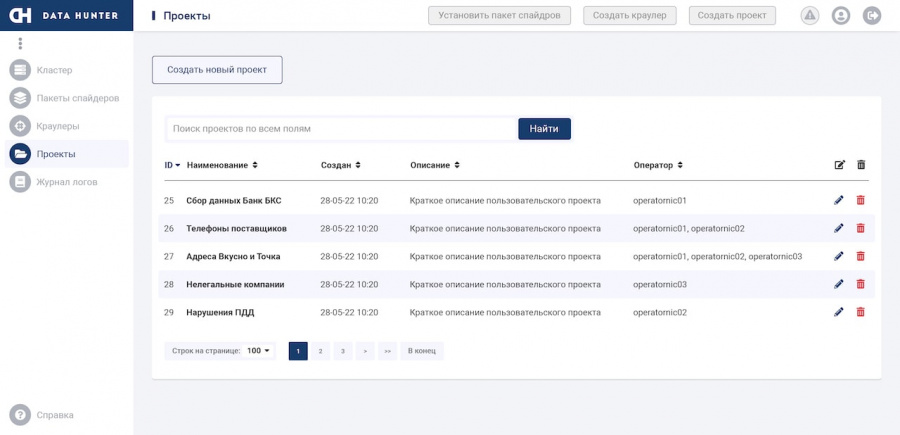Click project name Адреса Вкусно и Точка
The height and width of the screenshot is (435, 900).
tap(233, 256)
